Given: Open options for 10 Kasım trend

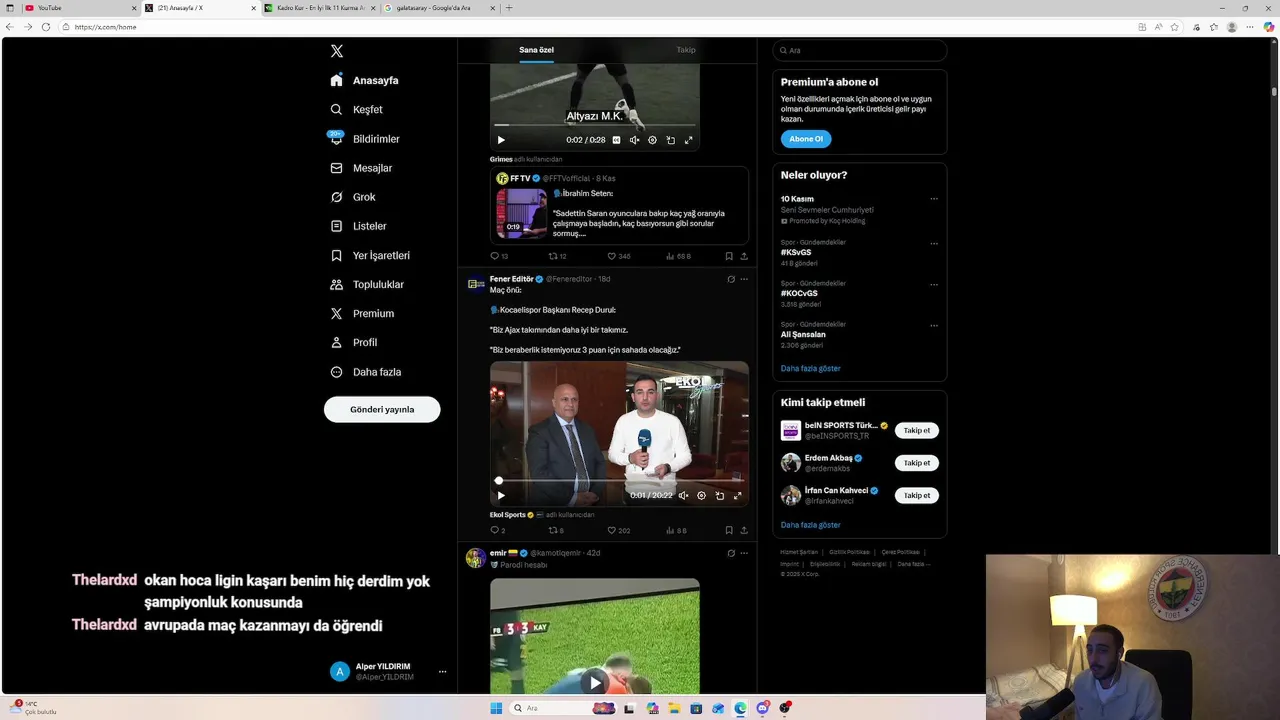Looking at the screenshot, I should coord(934,199).
